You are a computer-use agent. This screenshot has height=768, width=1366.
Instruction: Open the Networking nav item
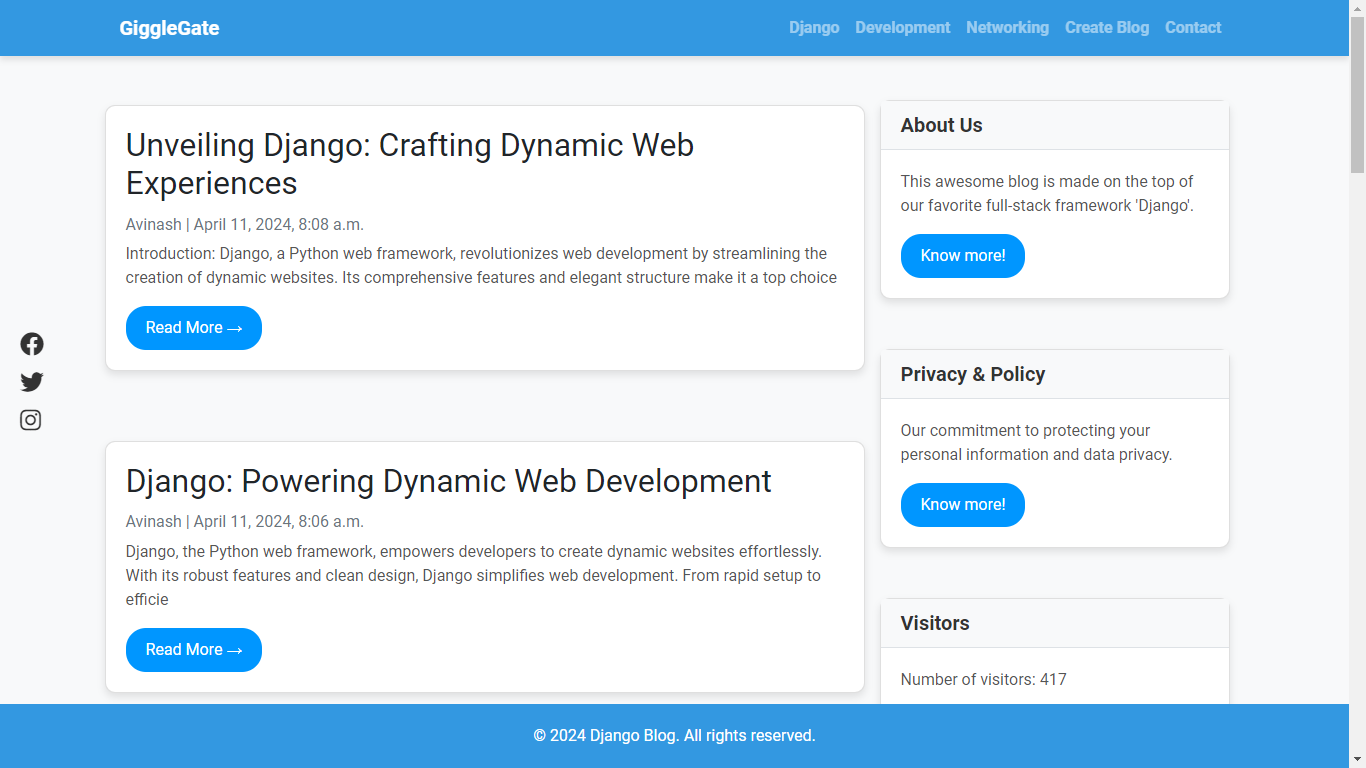click(x=1007, y=28)
